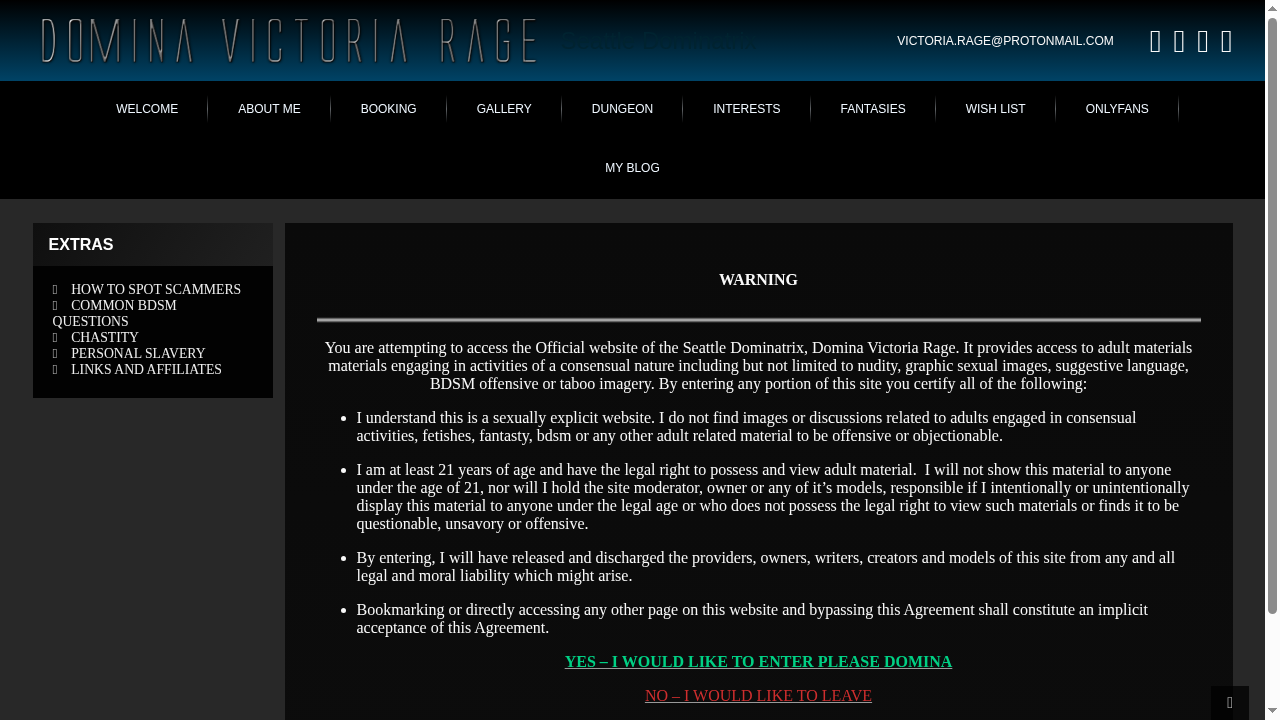
Task: Open the DUNGEON page
Action: tap(622, 109)
